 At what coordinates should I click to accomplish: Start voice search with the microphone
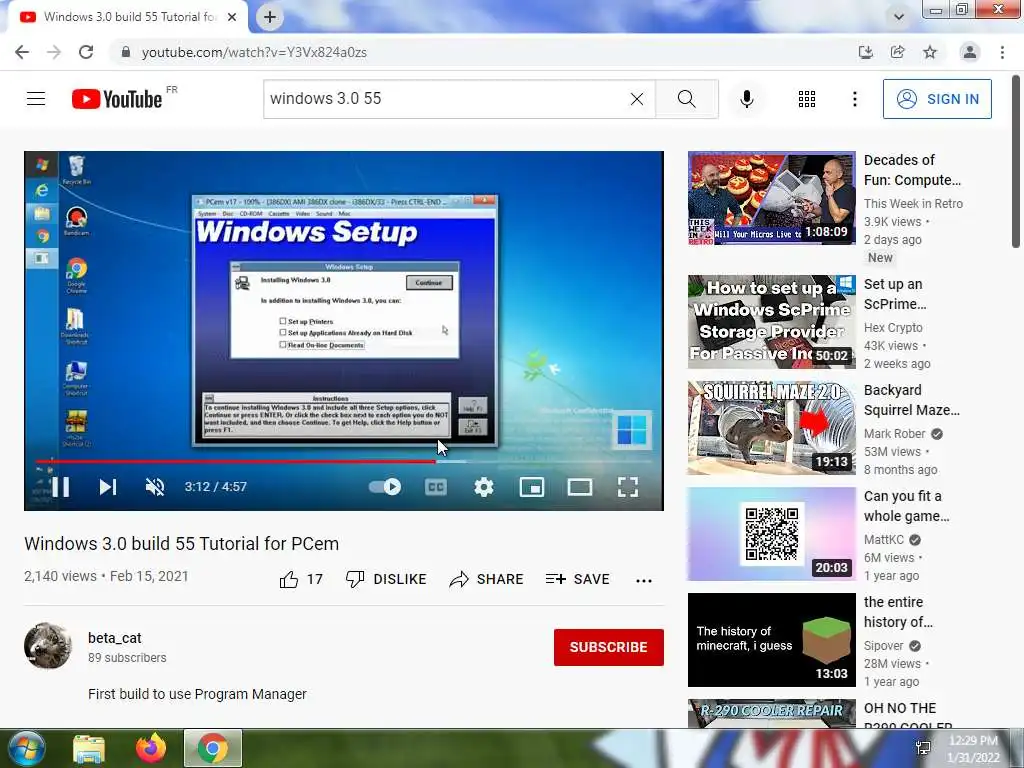pyautogui.click(x=747, y=99)
